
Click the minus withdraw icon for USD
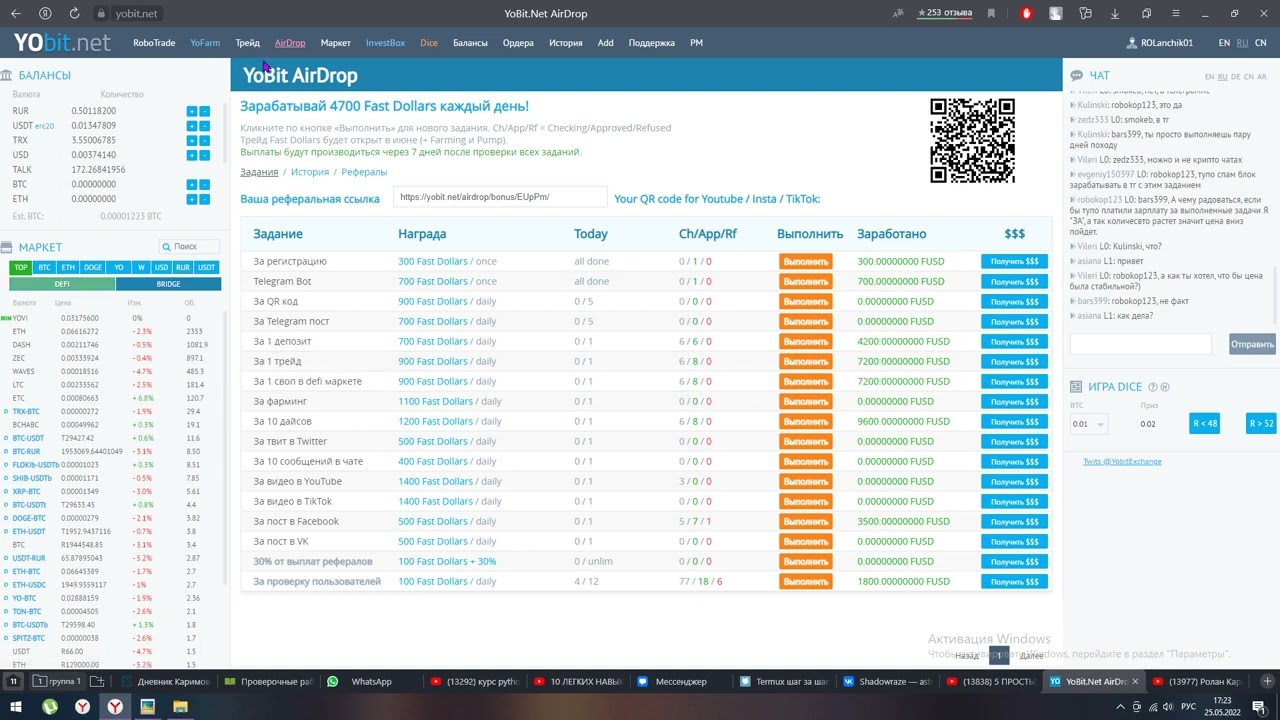click(205, 155)
